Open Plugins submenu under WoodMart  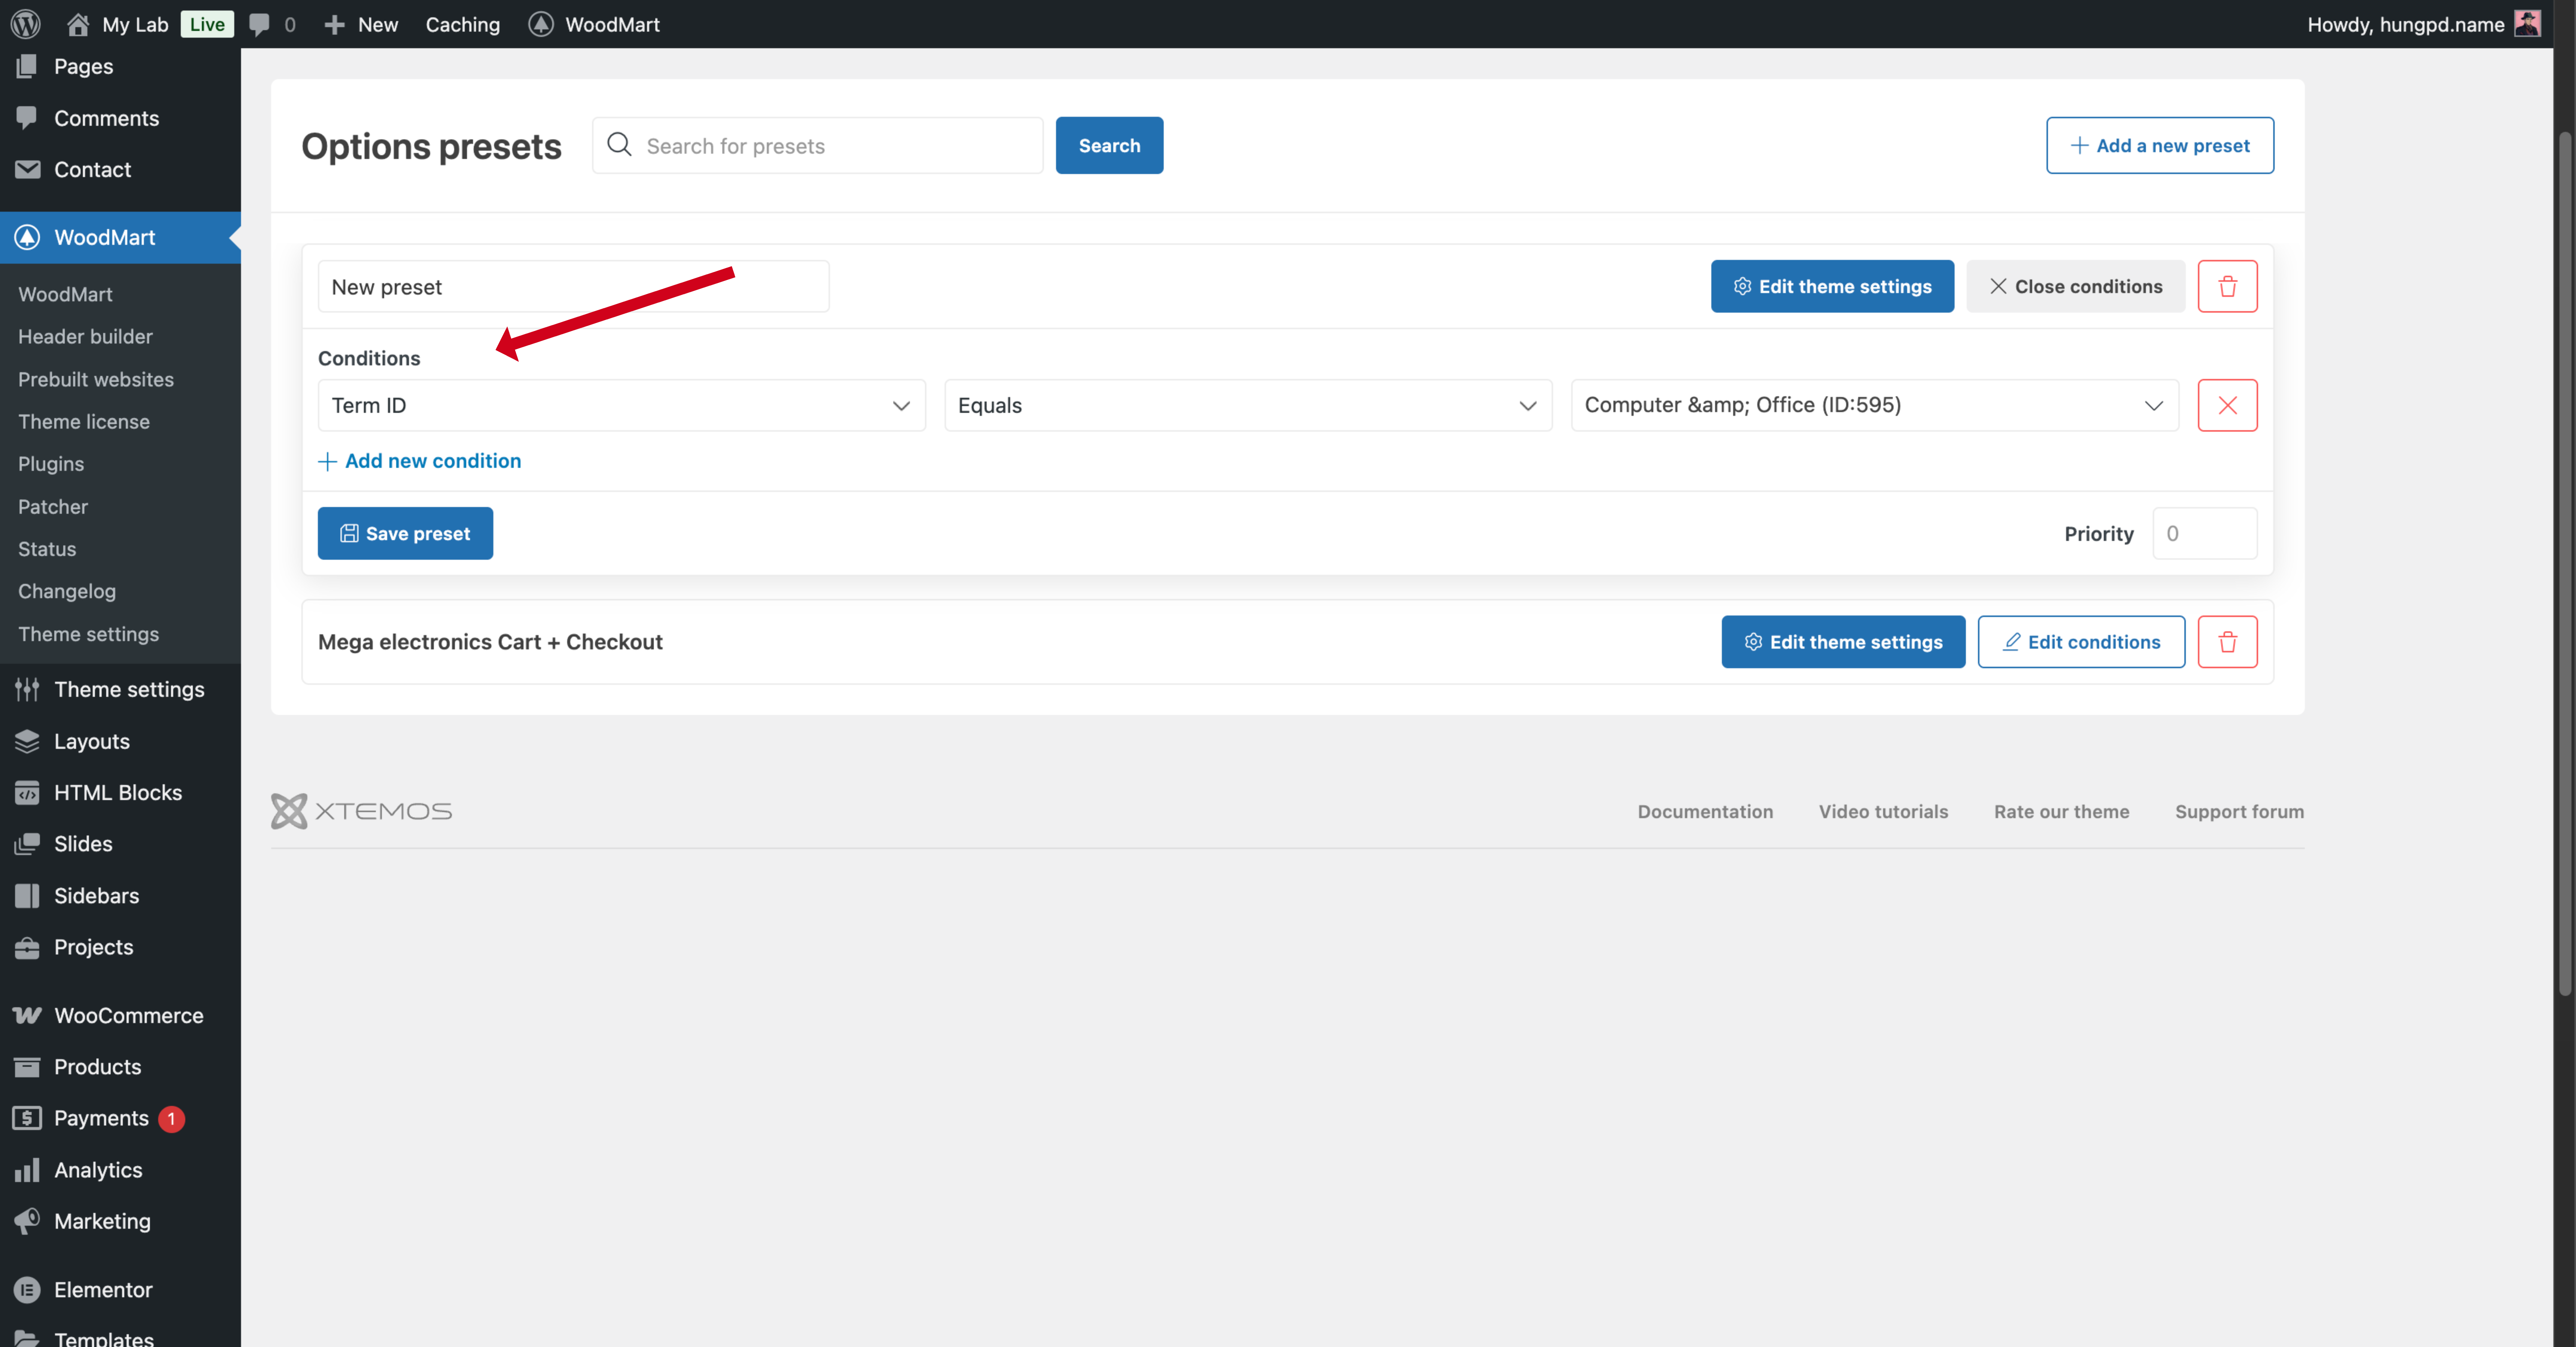point(51,464)
